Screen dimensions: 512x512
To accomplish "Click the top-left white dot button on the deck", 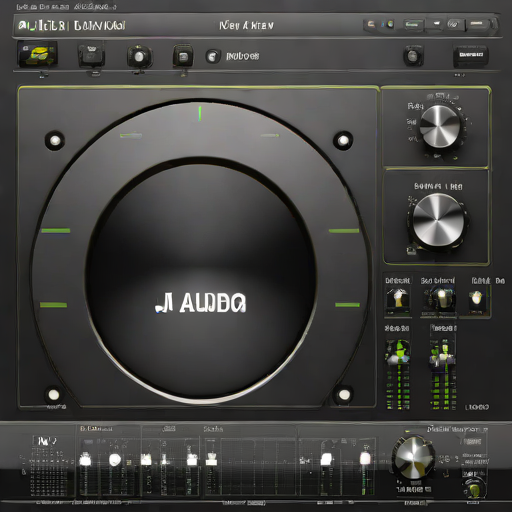I will [x=55, y=140].
